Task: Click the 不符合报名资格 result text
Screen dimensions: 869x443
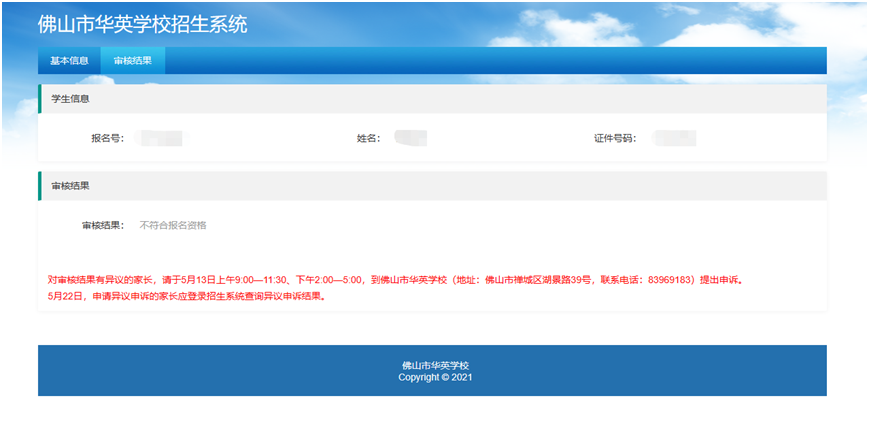Action: (173, 226)
